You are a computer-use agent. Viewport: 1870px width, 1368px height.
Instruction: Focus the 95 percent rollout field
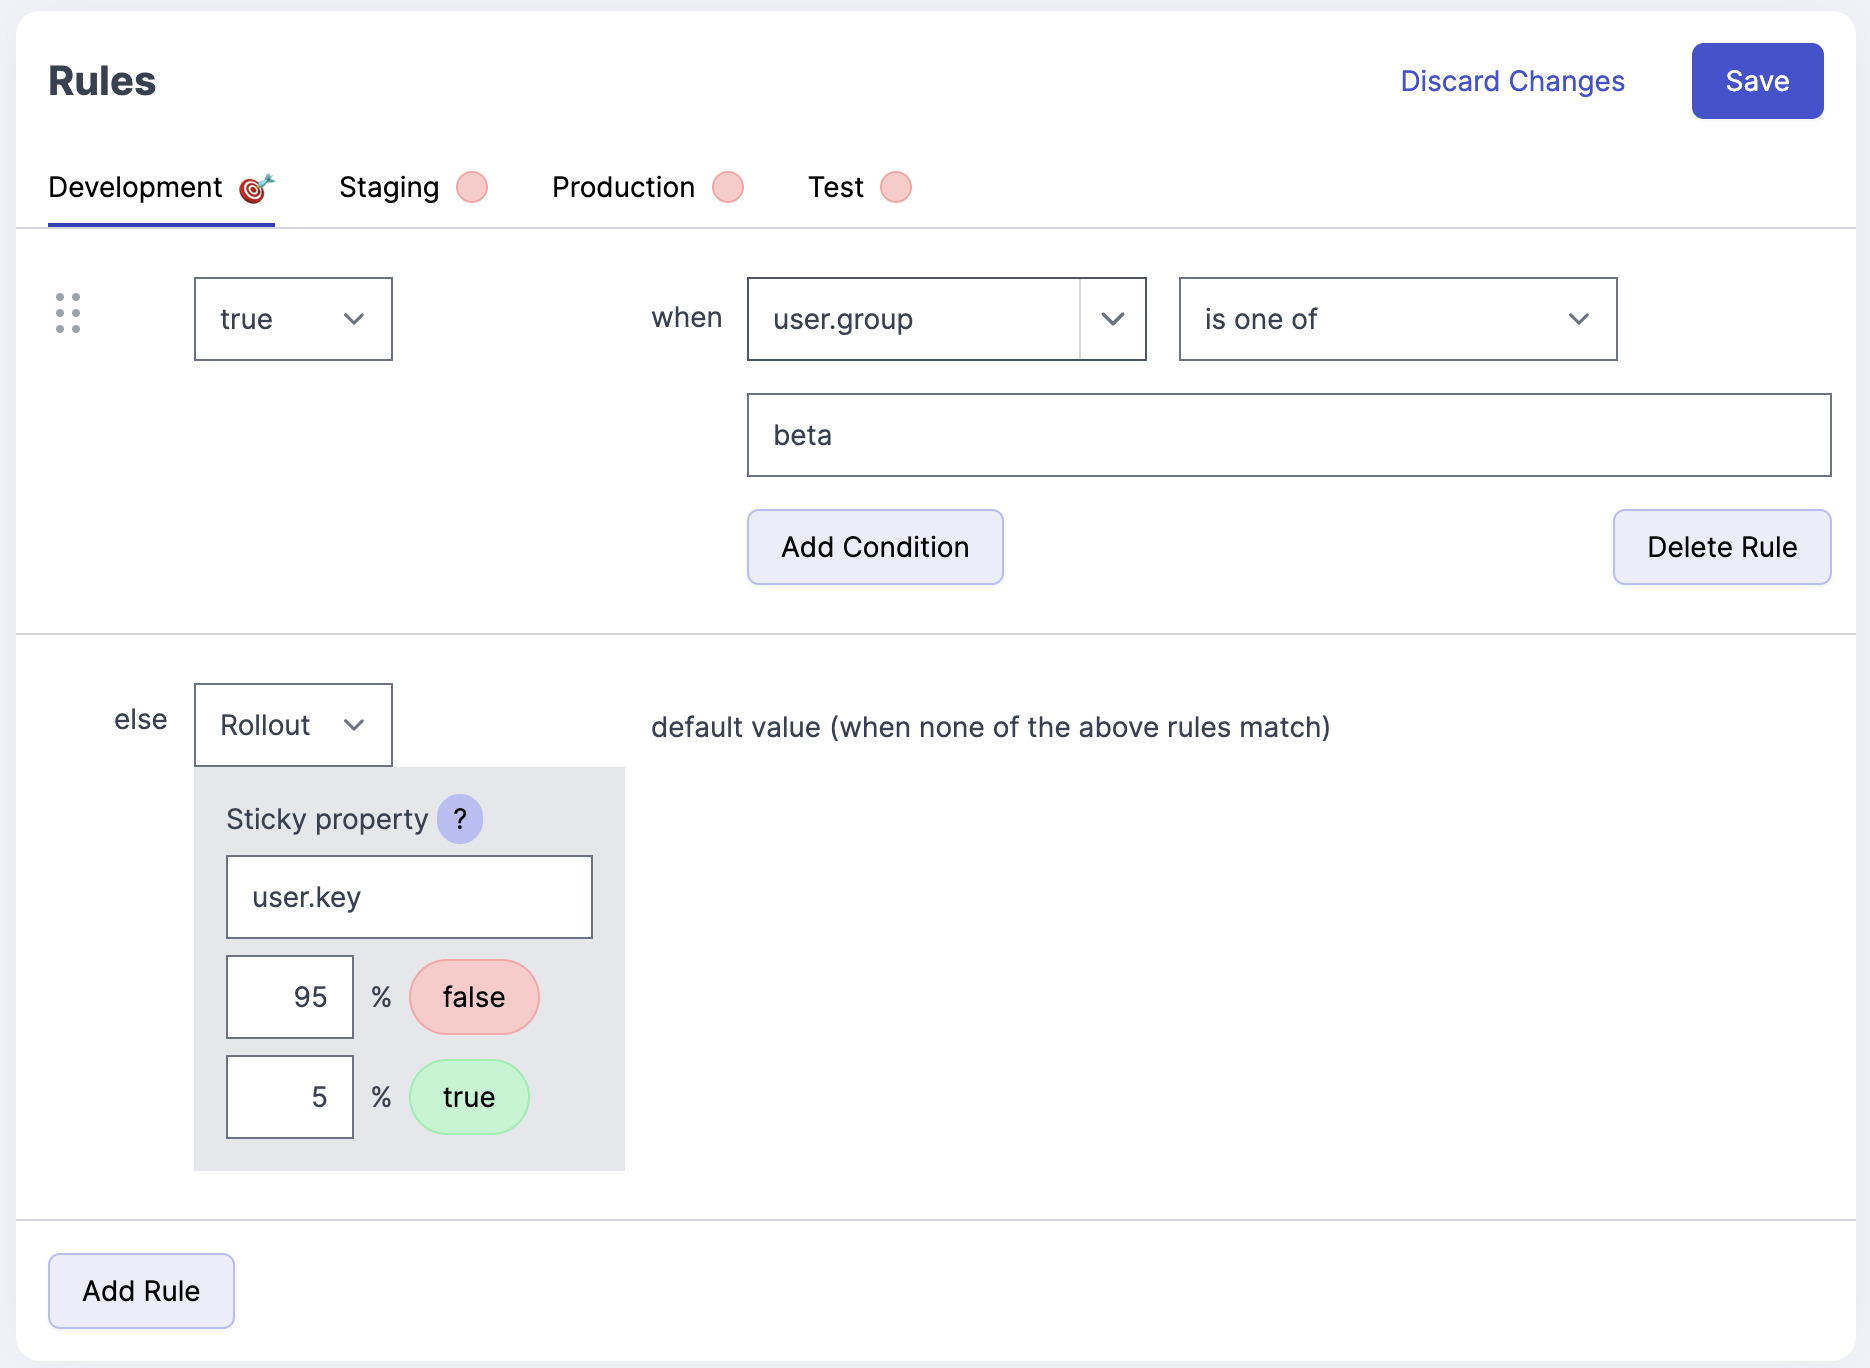[290, 997]
